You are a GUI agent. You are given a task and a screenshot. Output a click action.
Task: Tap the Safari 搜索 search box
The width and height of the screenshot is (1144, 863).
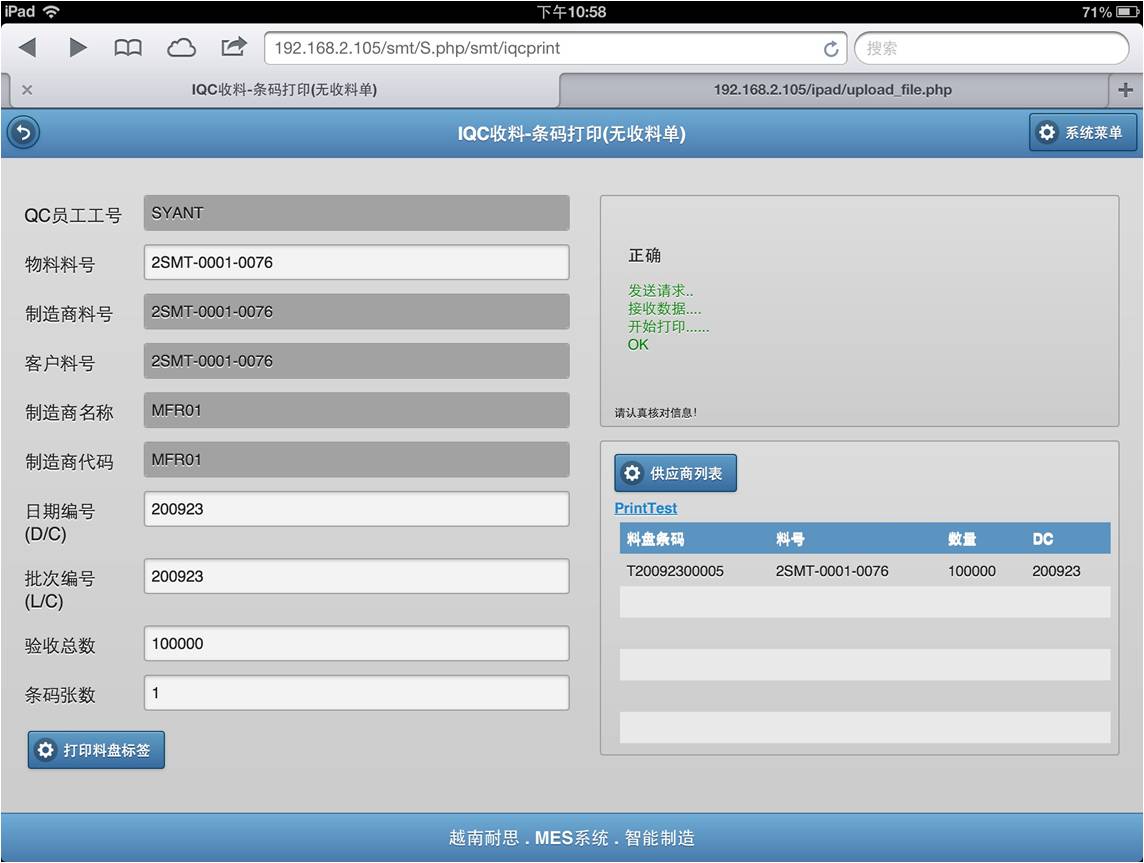tap(990, 48)
